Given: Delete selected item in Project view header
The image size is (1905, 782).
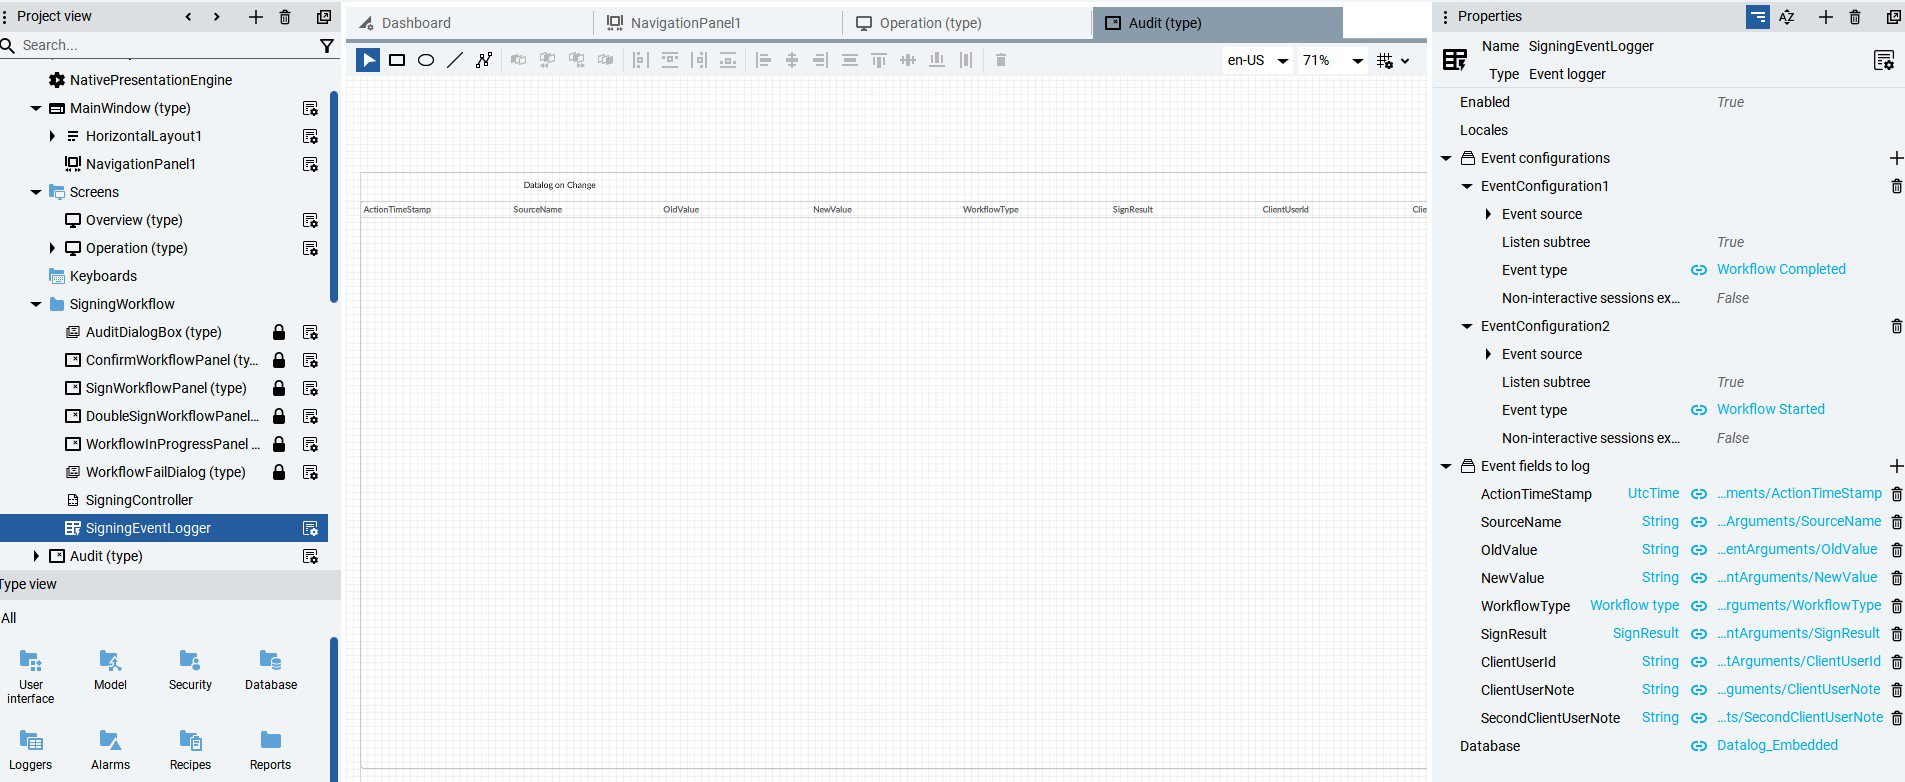Looking at the screenshot, I should pos(285,17).
